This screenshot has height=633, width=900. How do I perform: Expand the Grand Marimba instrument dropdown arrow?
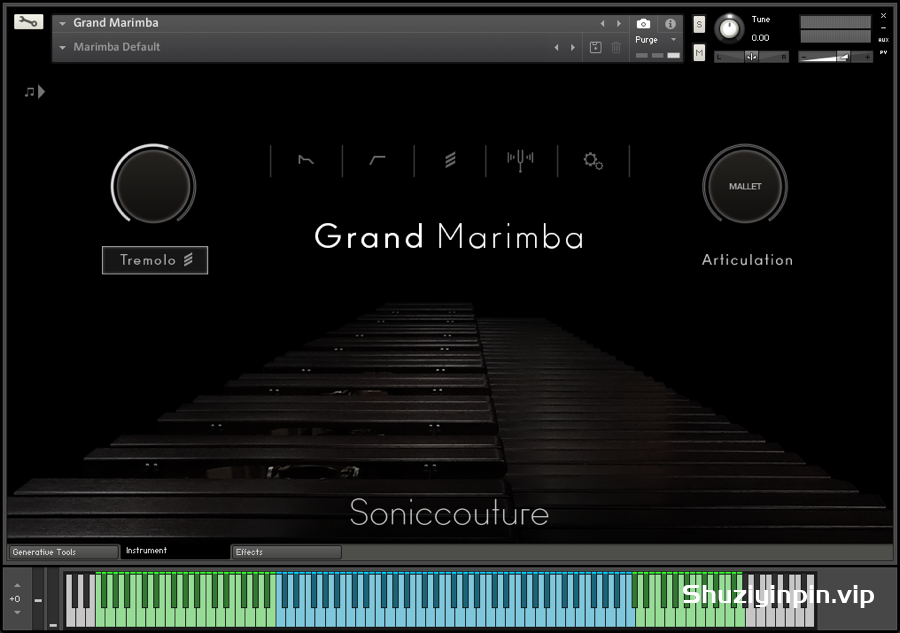[63, 24]
